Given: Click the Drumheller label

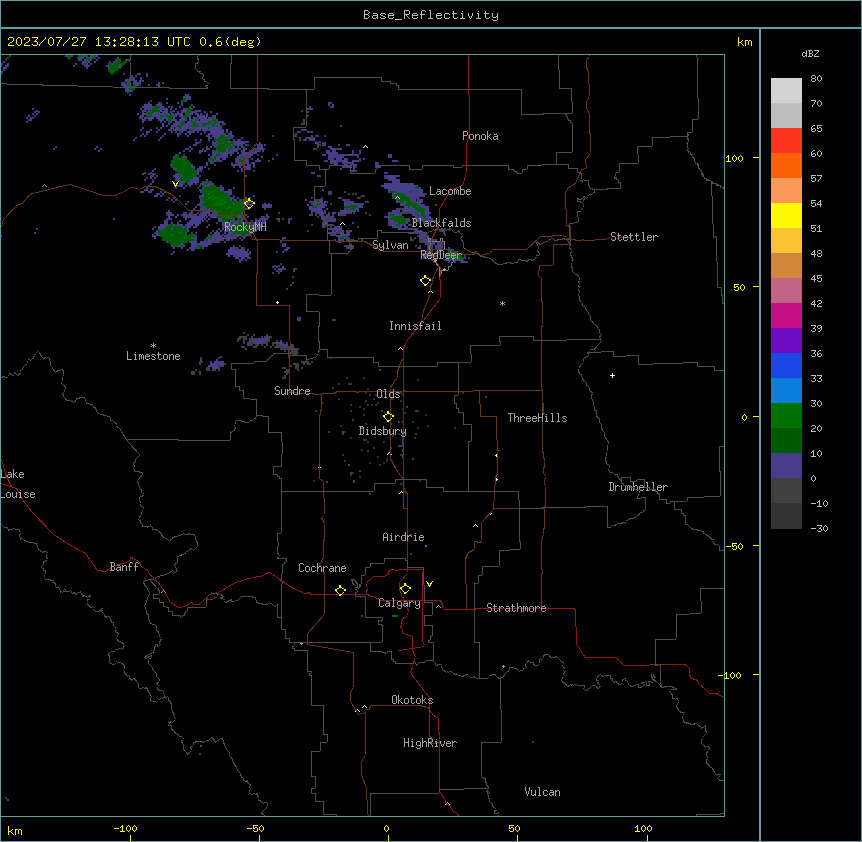Looking at the screenshot, I should pos(638,487).
